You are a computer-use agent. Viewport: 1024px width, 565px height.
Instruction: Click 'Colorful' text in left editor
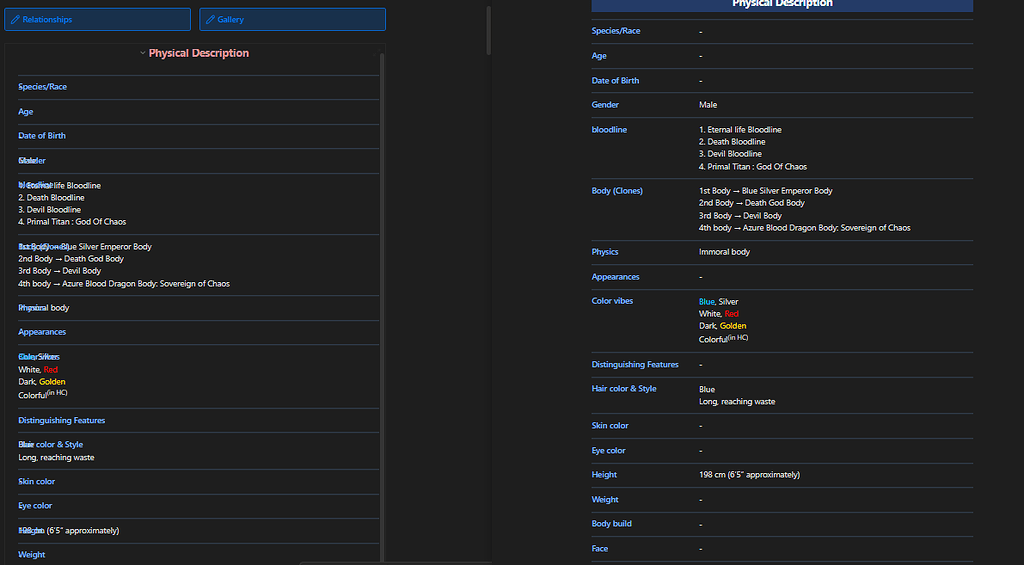point(33,396)
